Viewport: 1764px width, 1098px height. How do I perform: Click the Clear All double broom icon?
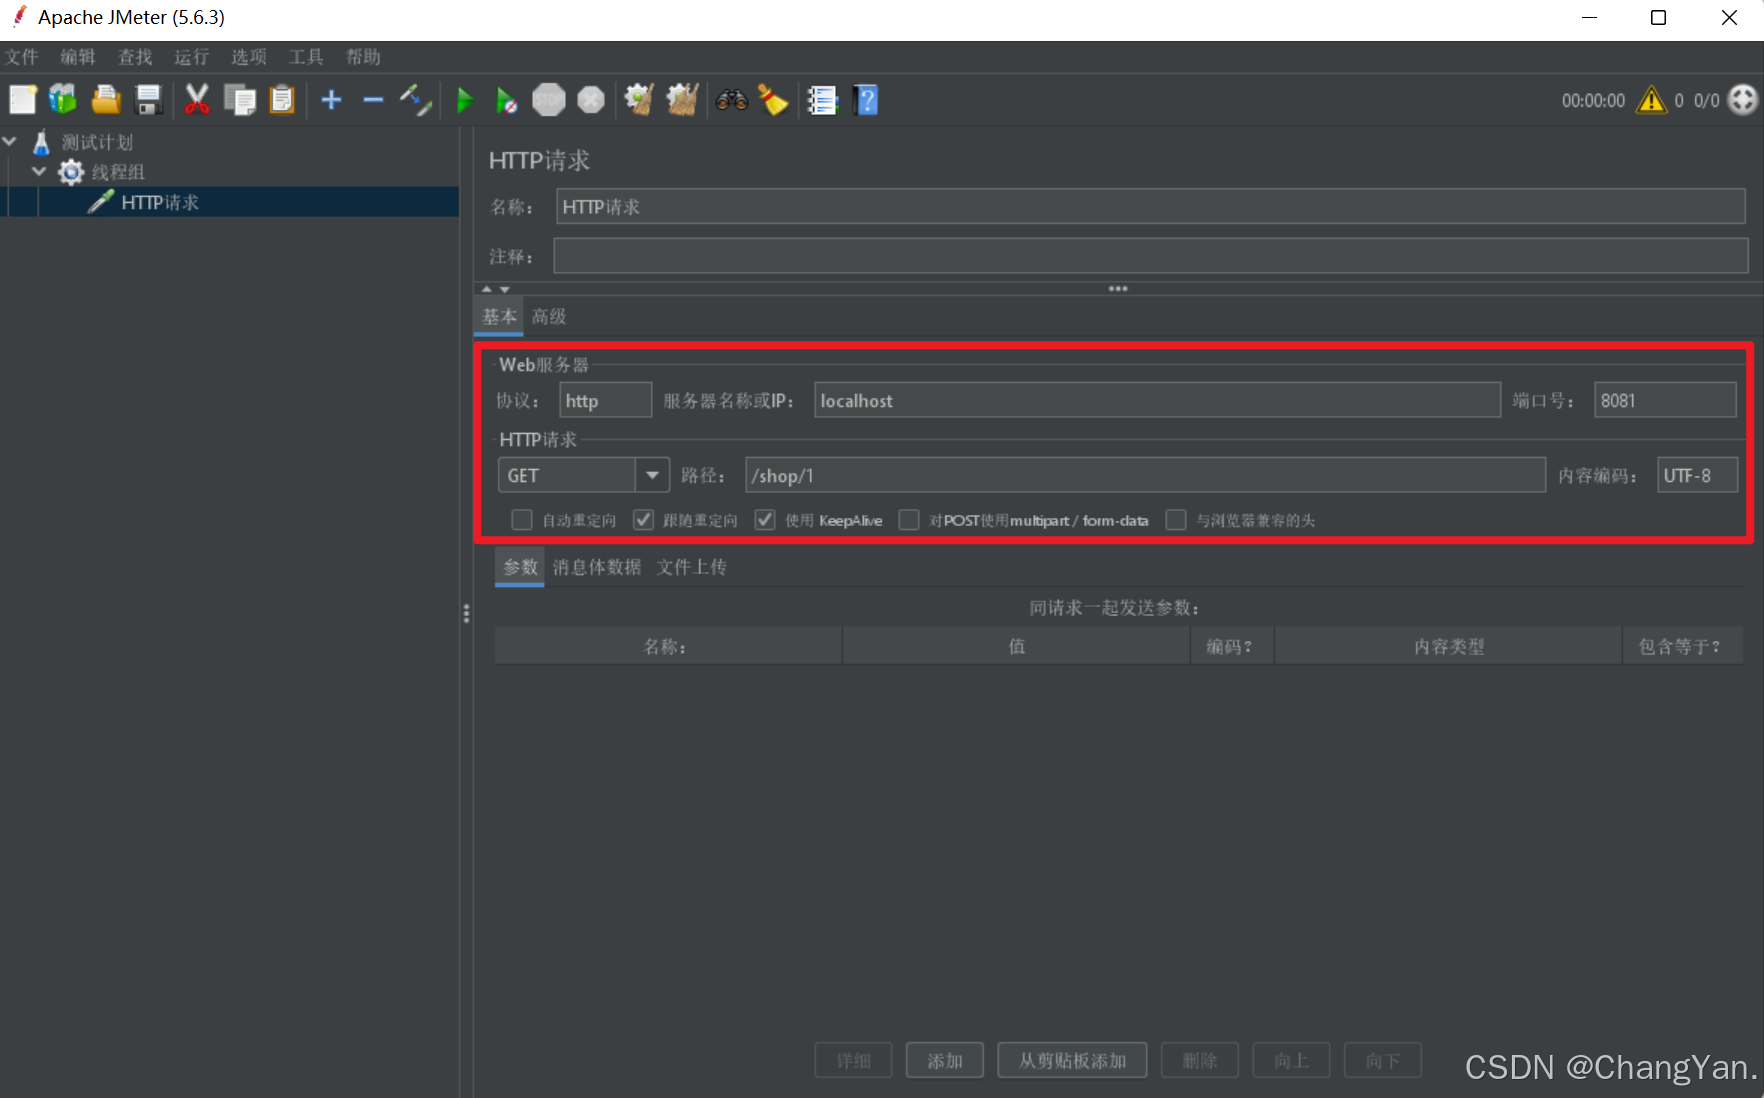tap(682, 100)
